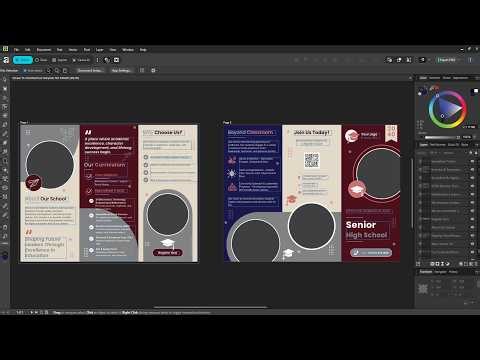Toggle visibility of the bottom visible layer row
Image resolution: width=480 pixels, height=360 pixels.
click(472, 252)
